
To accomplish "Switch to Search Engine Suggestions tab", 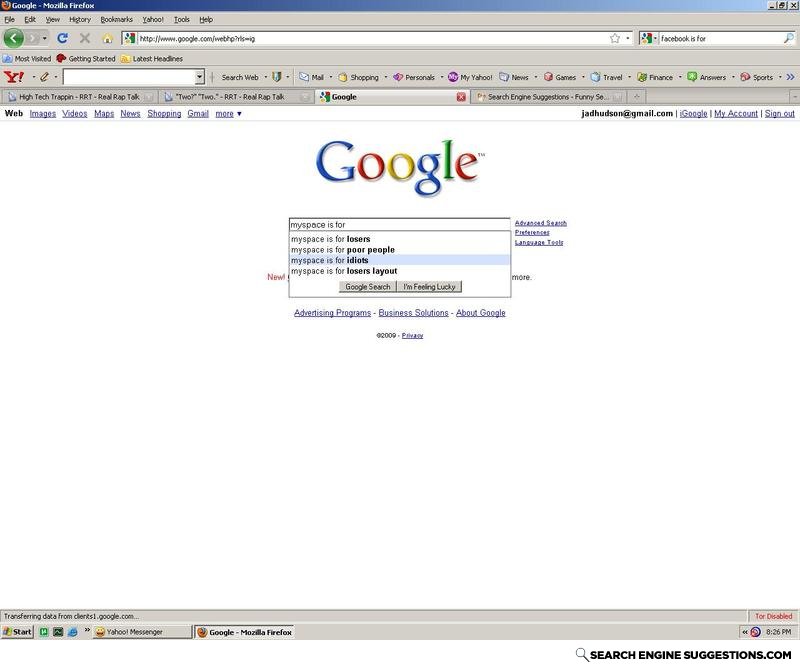I will pyautogui.click(x=548, y=96).
